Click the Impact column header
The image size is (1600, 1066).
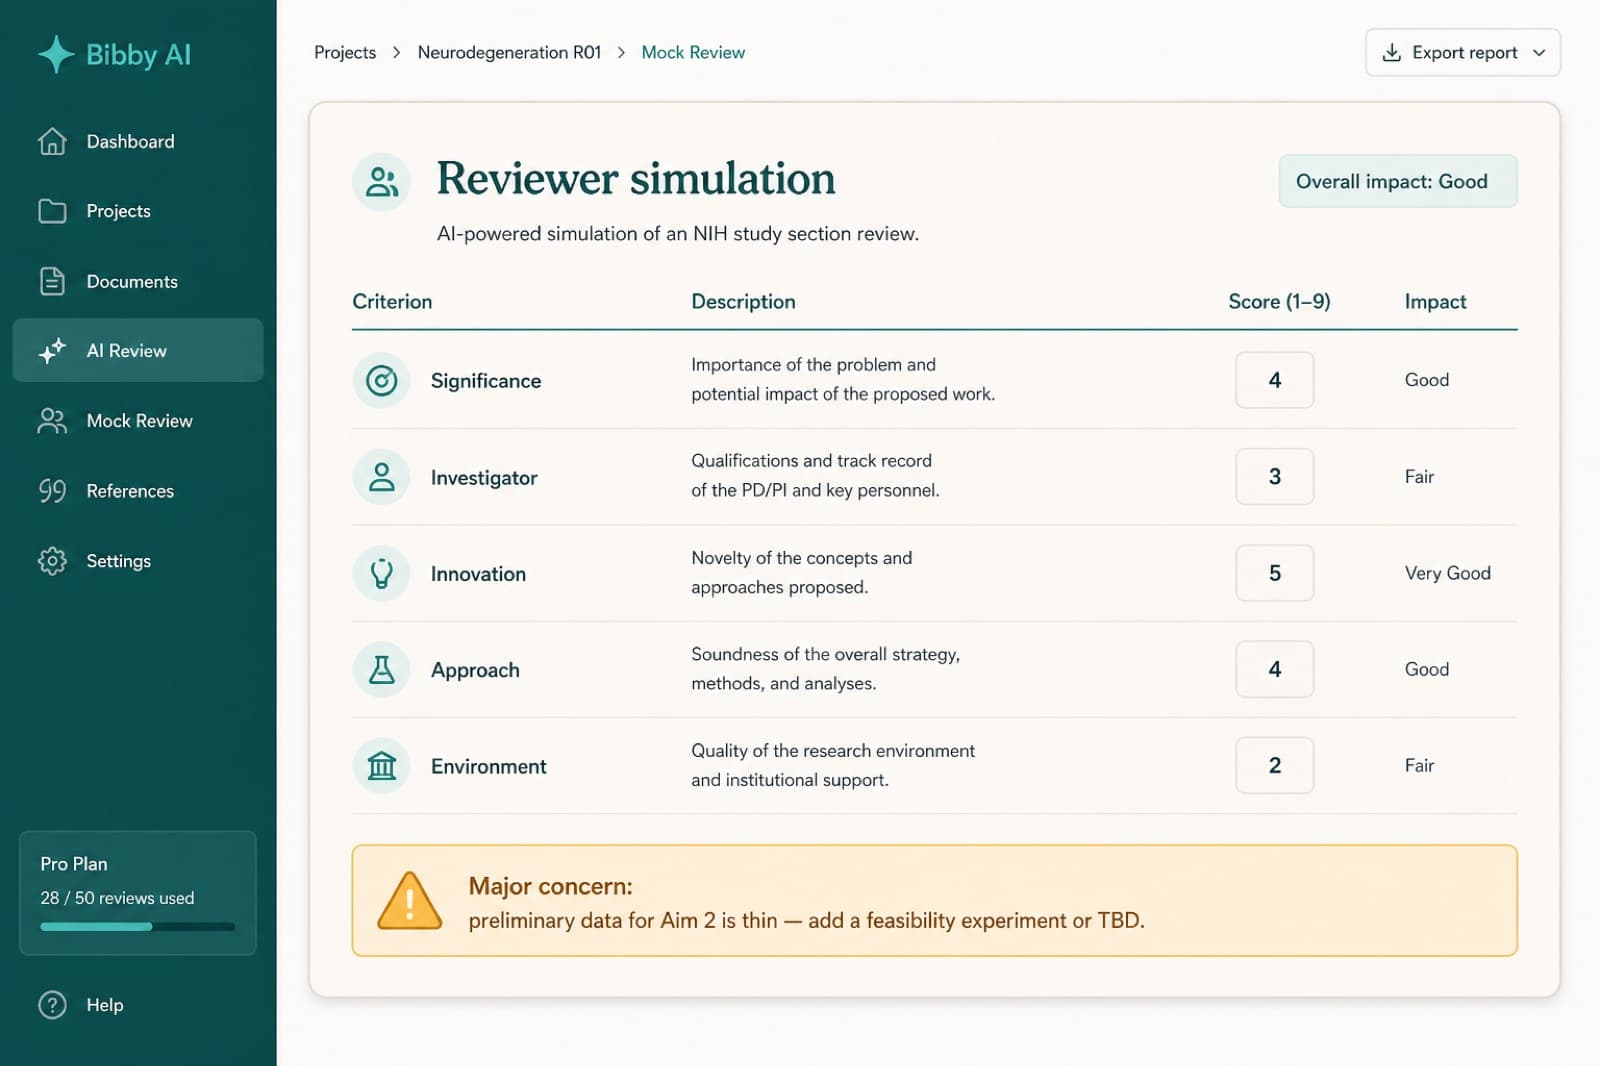click(1435, 301)
